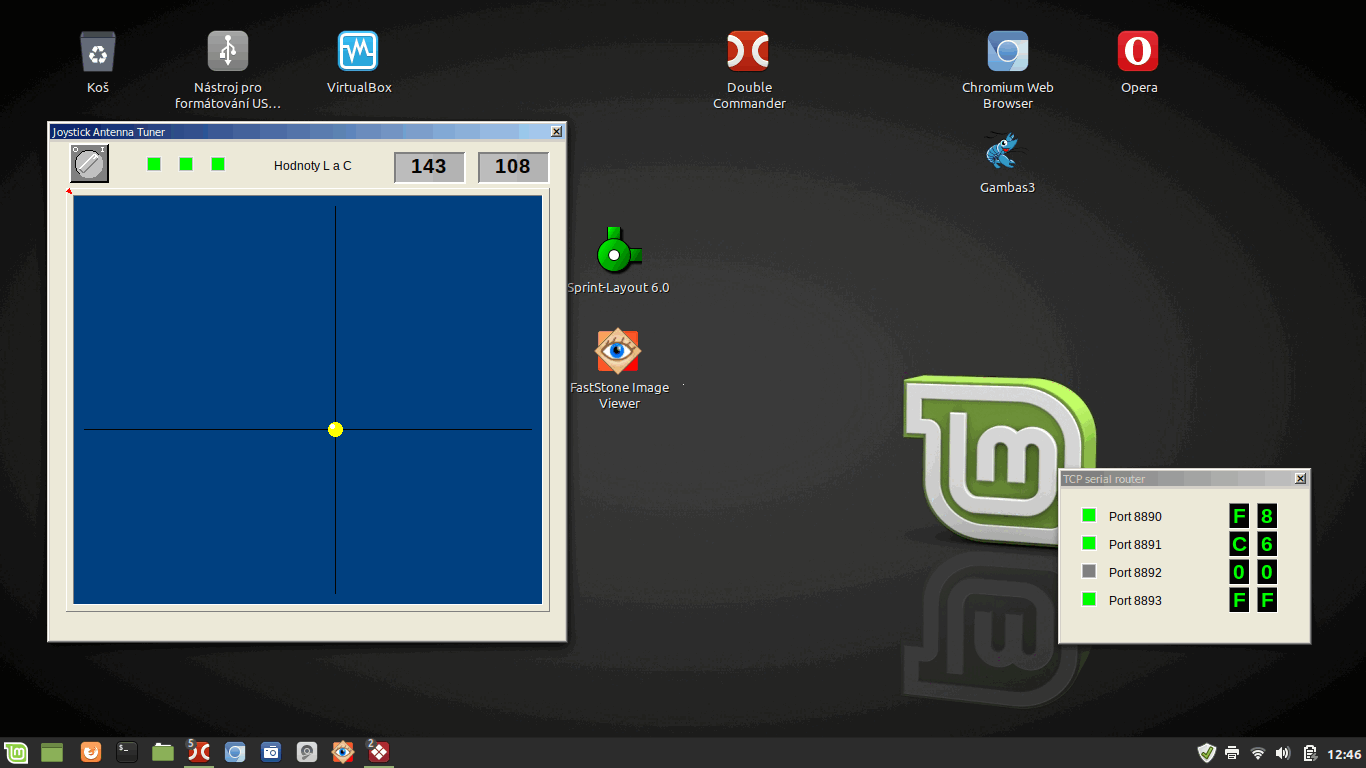Open the volume control in system tray
The width and height of the screenshot is (1366, 768).
[1283, 753]
